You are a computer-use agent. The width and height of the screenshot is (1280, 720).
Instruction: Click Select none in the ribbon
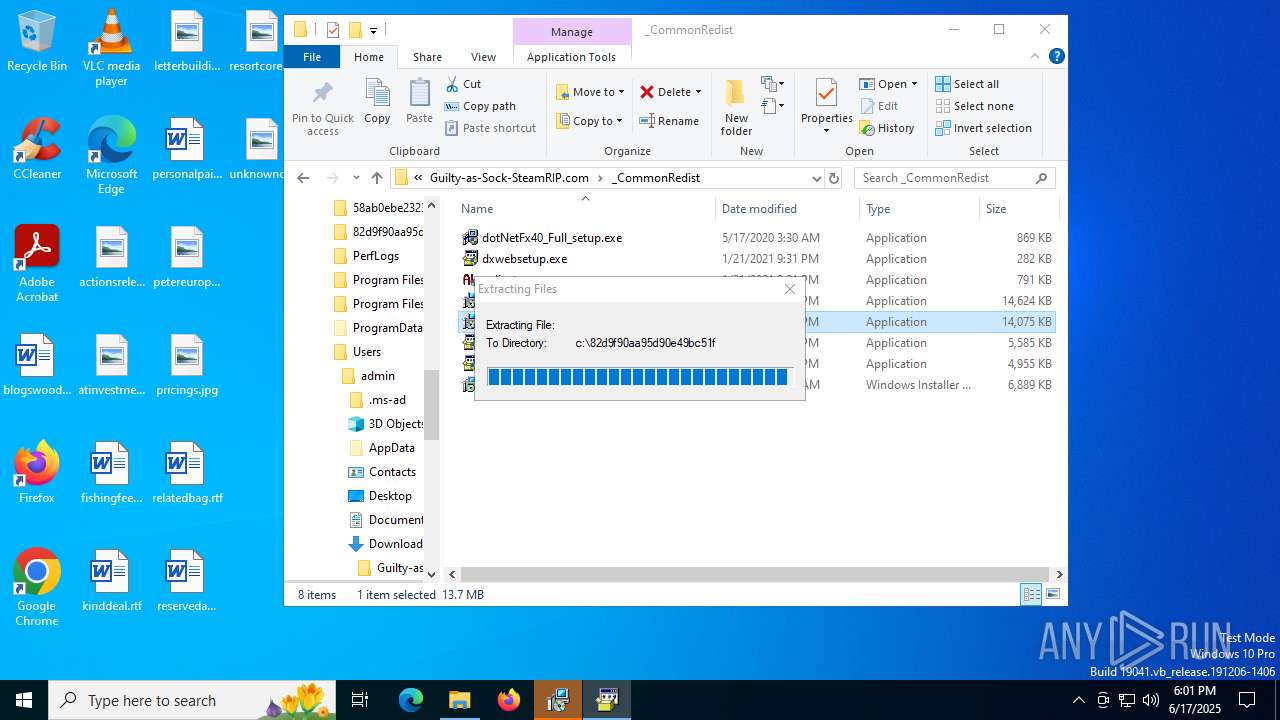975,106
